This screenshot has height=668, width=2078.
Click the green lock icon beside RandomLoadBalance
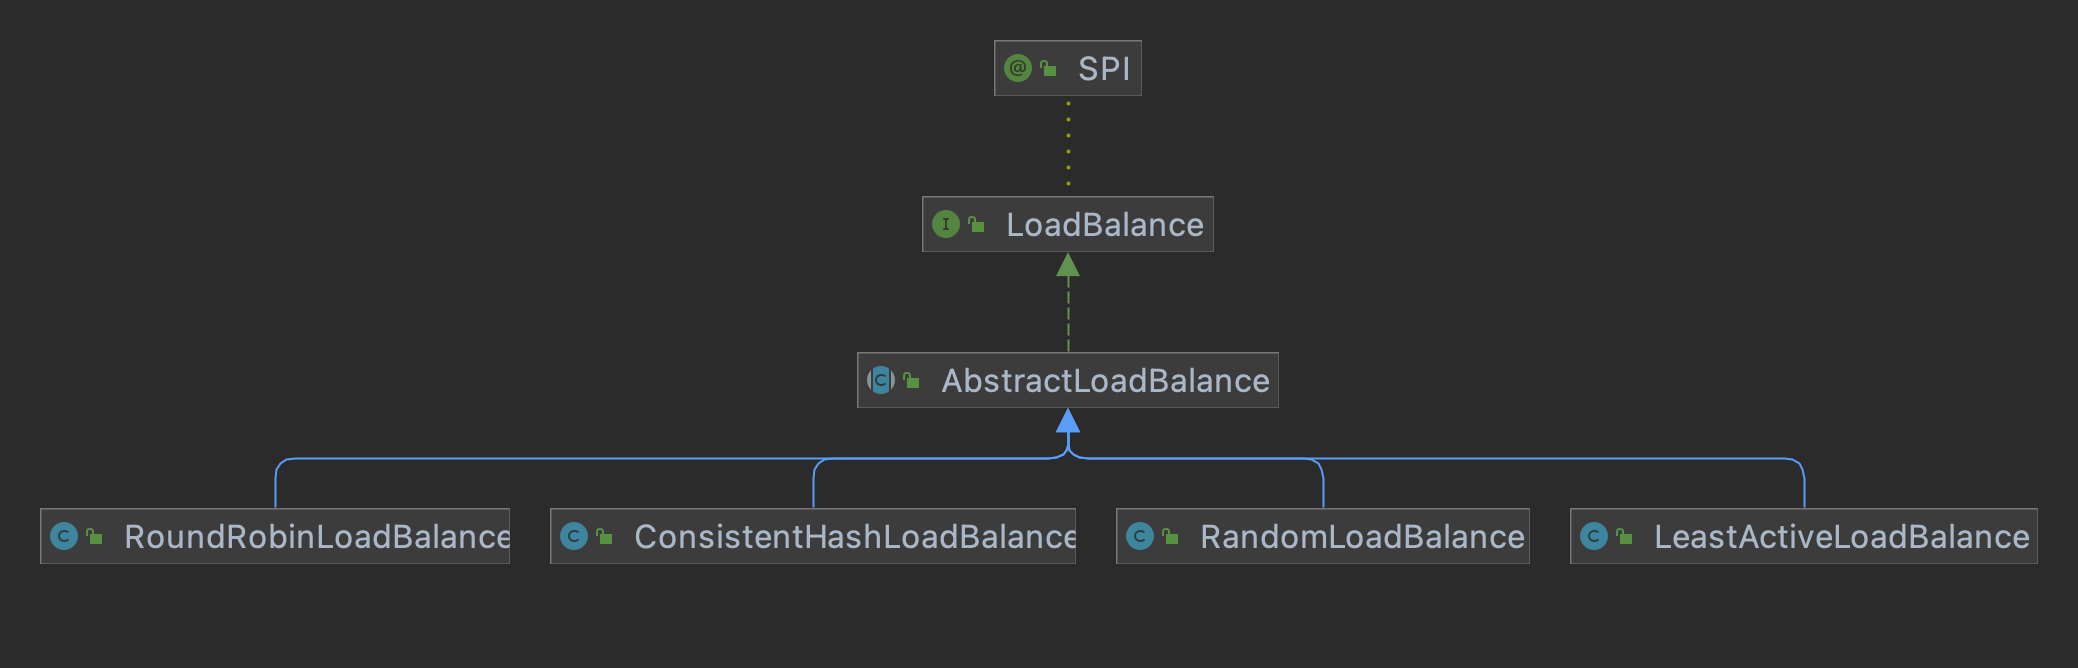point(1170,536)
